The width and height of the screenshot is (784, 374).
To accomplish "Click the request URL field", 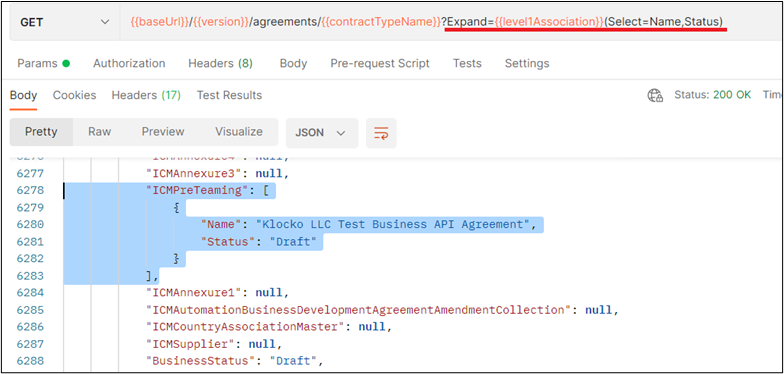I will pos(450,22).
